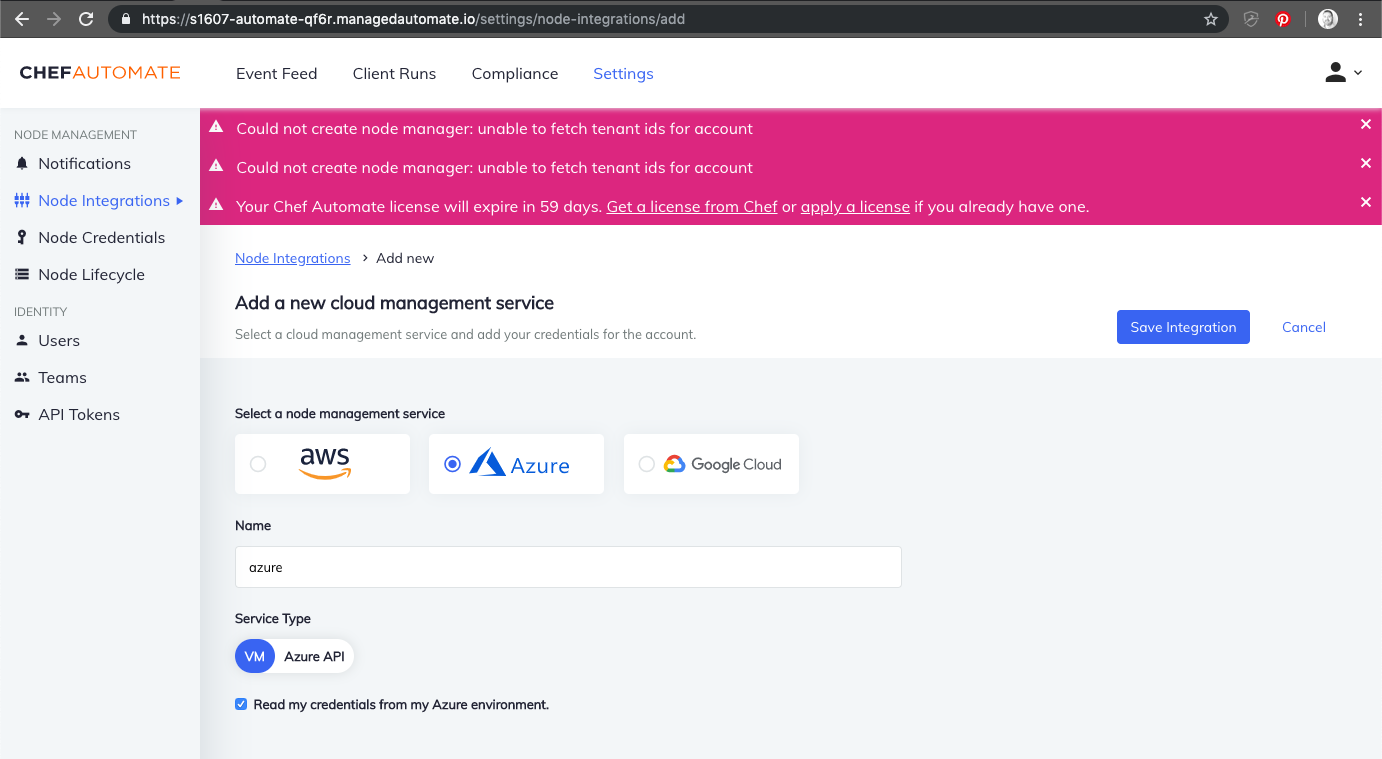Switch service type to VM
The width and height of the screenshot is (1382, 759).
pyautogui.click(x=255, y=656)
